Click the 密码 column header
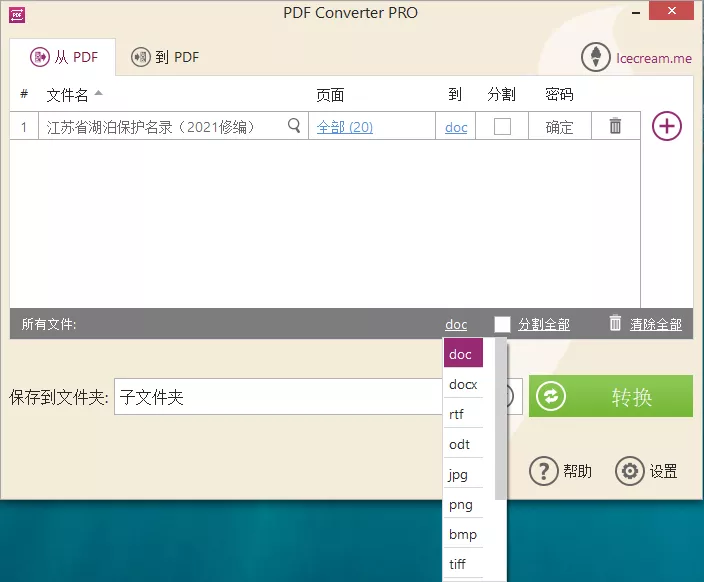 559,94
